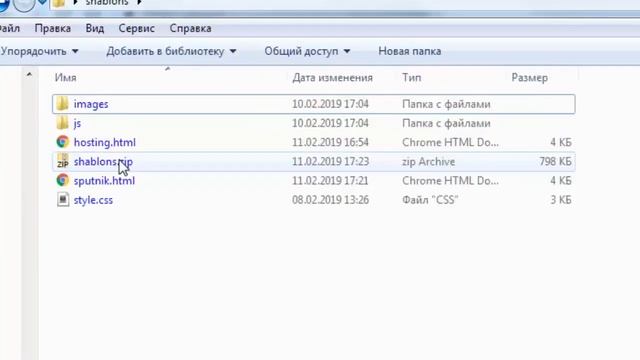The image size is (640, 360).
Task: Open the Правка menu
Action: [x=53, y=28]
